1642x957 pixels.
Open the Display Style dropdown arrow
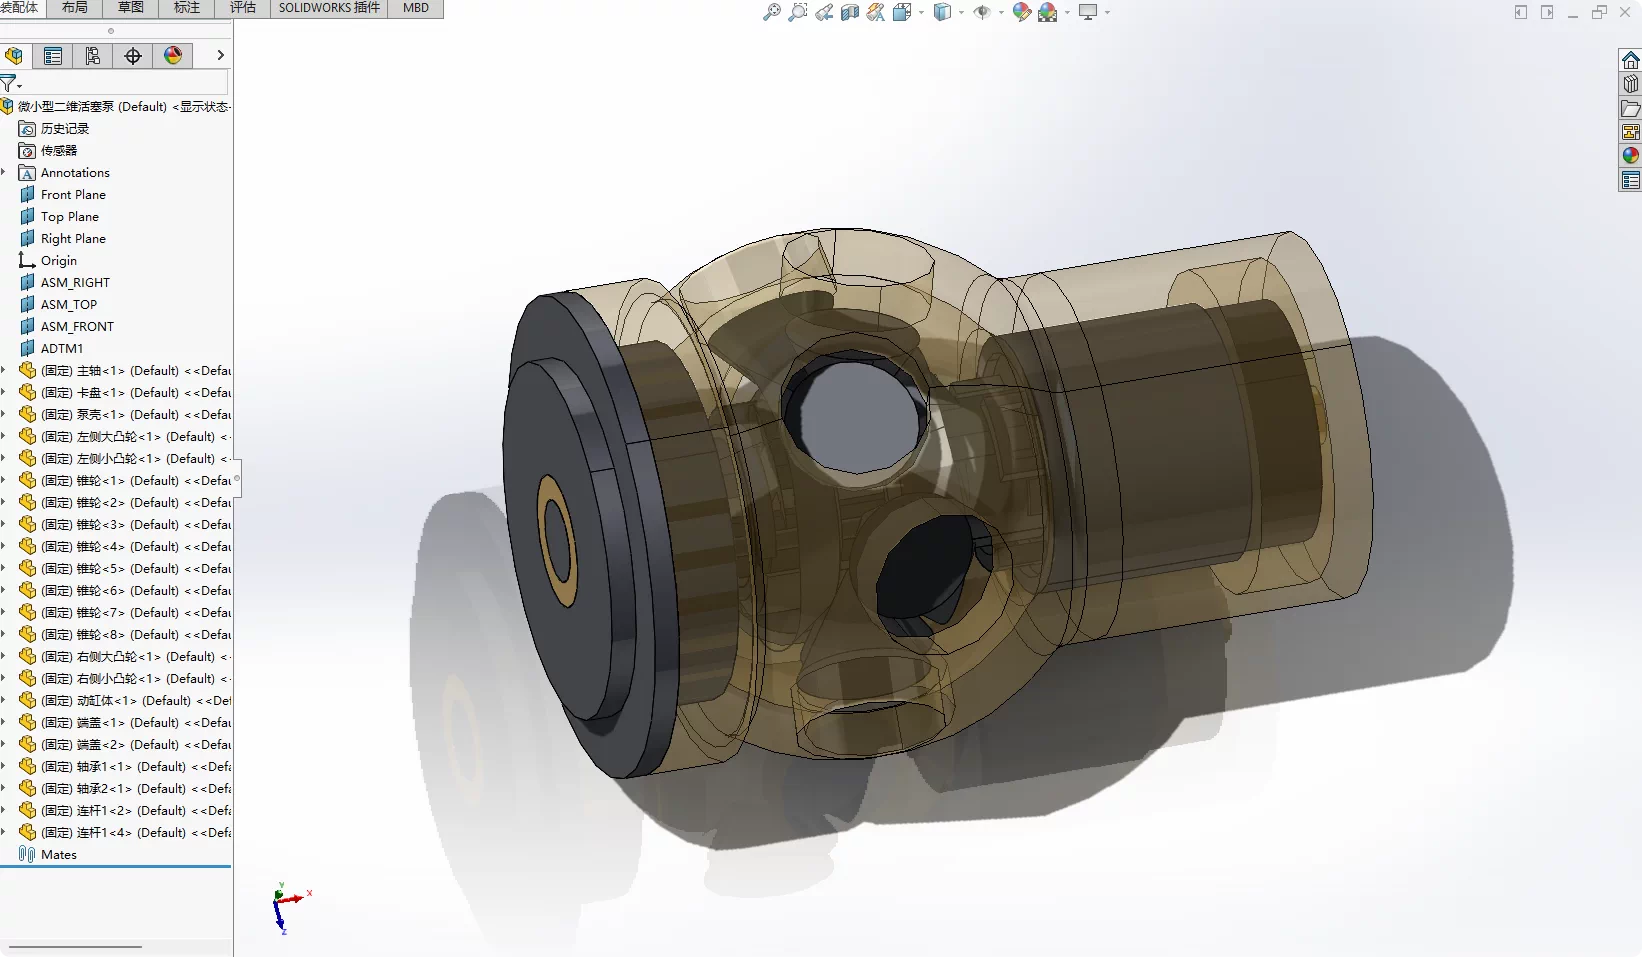[x=961, y=13]
